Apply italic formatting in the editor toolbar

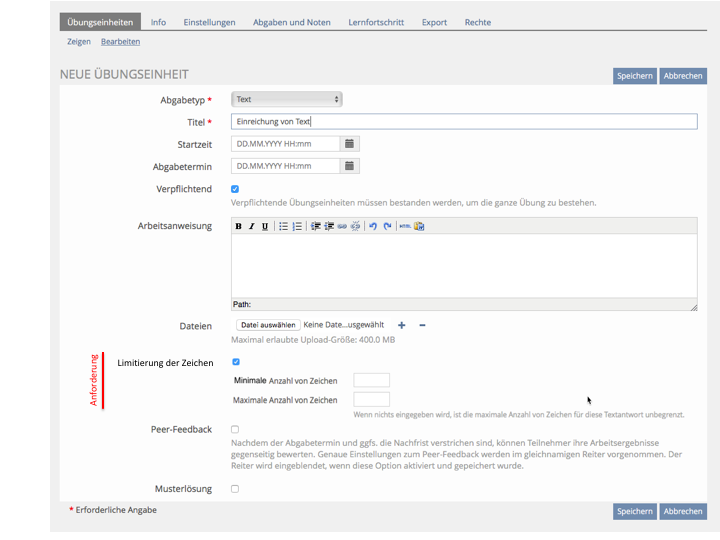252,226
